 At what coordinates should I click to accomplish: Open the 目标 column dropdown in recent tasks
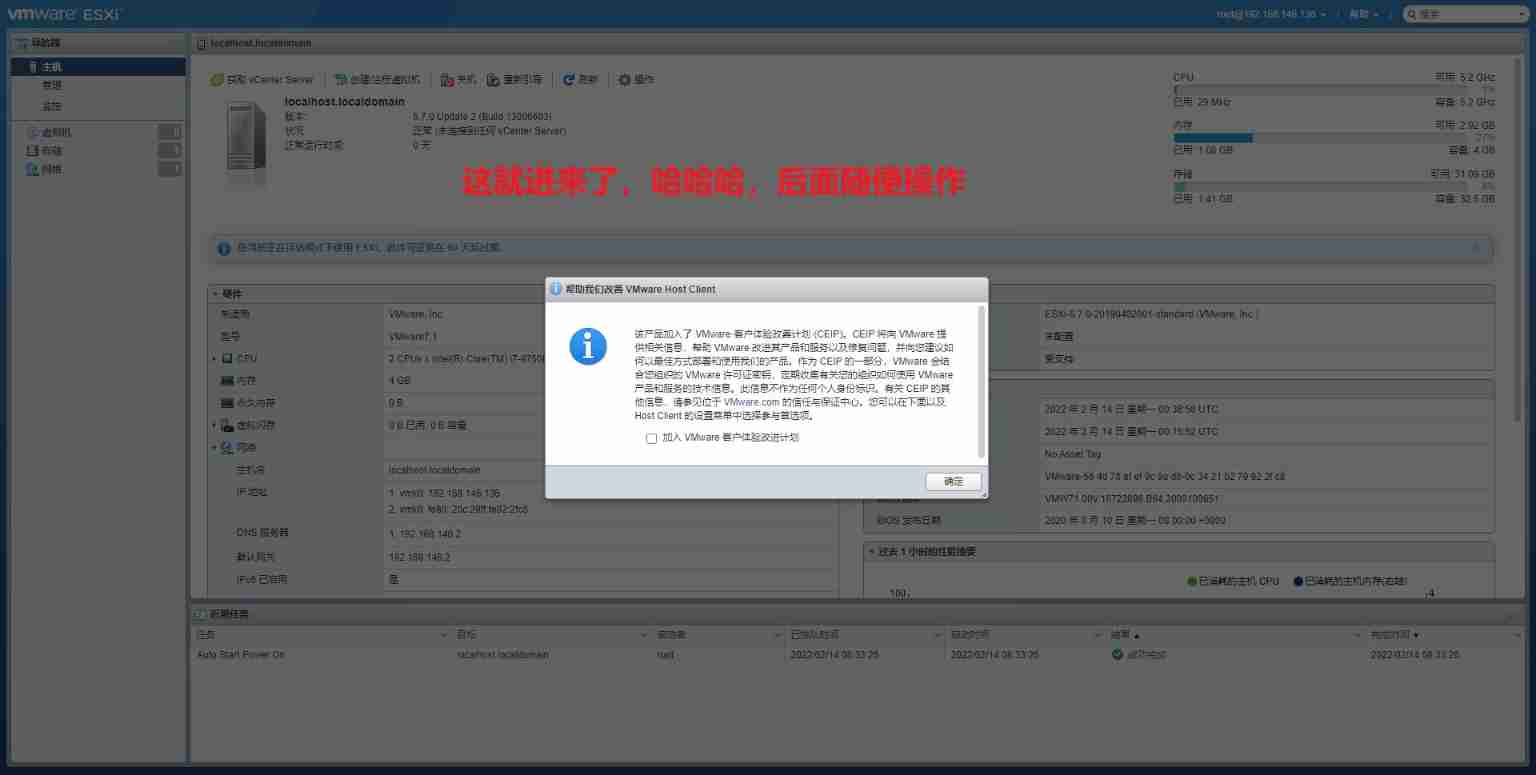pos(644,635)
